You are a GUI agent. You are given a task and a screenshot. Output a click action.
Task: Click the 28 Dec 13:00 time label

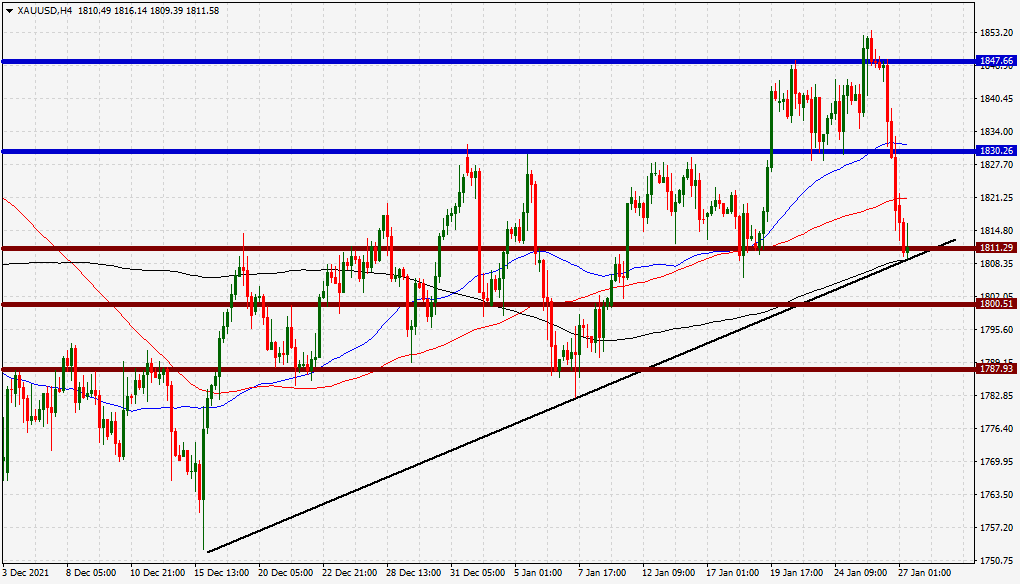click(414, 573)
